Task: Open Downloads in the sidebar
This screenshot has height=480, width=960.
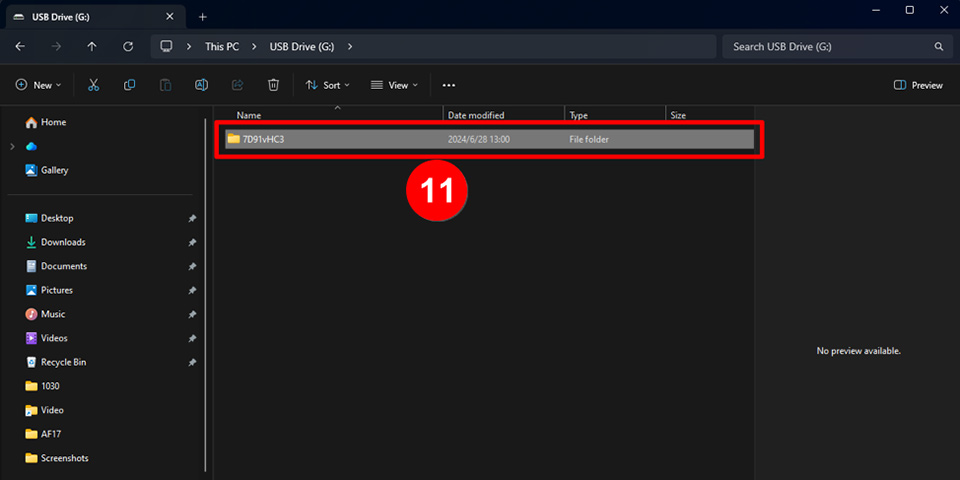Action: click(x=63, y=242)
